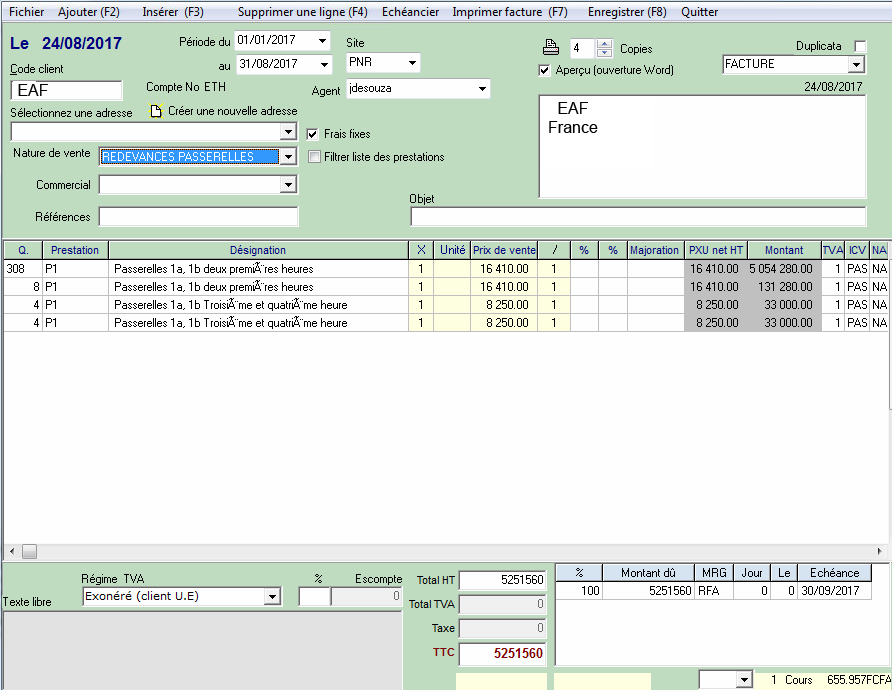The image size is (892, 690).
Task: Click Imprimer facture (F7) menu
Action: point(509,12)
